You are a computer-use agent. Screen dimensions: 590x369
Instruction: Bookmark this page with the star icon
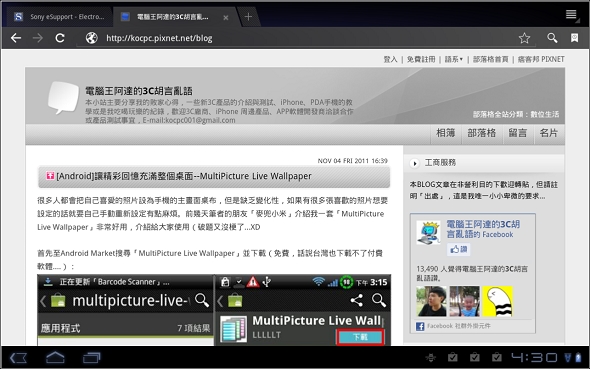click(524, 38)
